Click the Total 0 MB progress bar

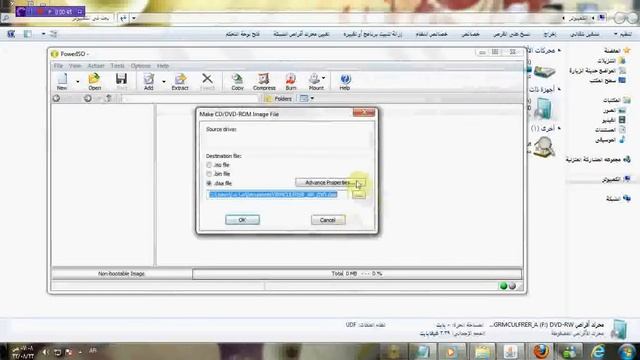coord(357,273)
